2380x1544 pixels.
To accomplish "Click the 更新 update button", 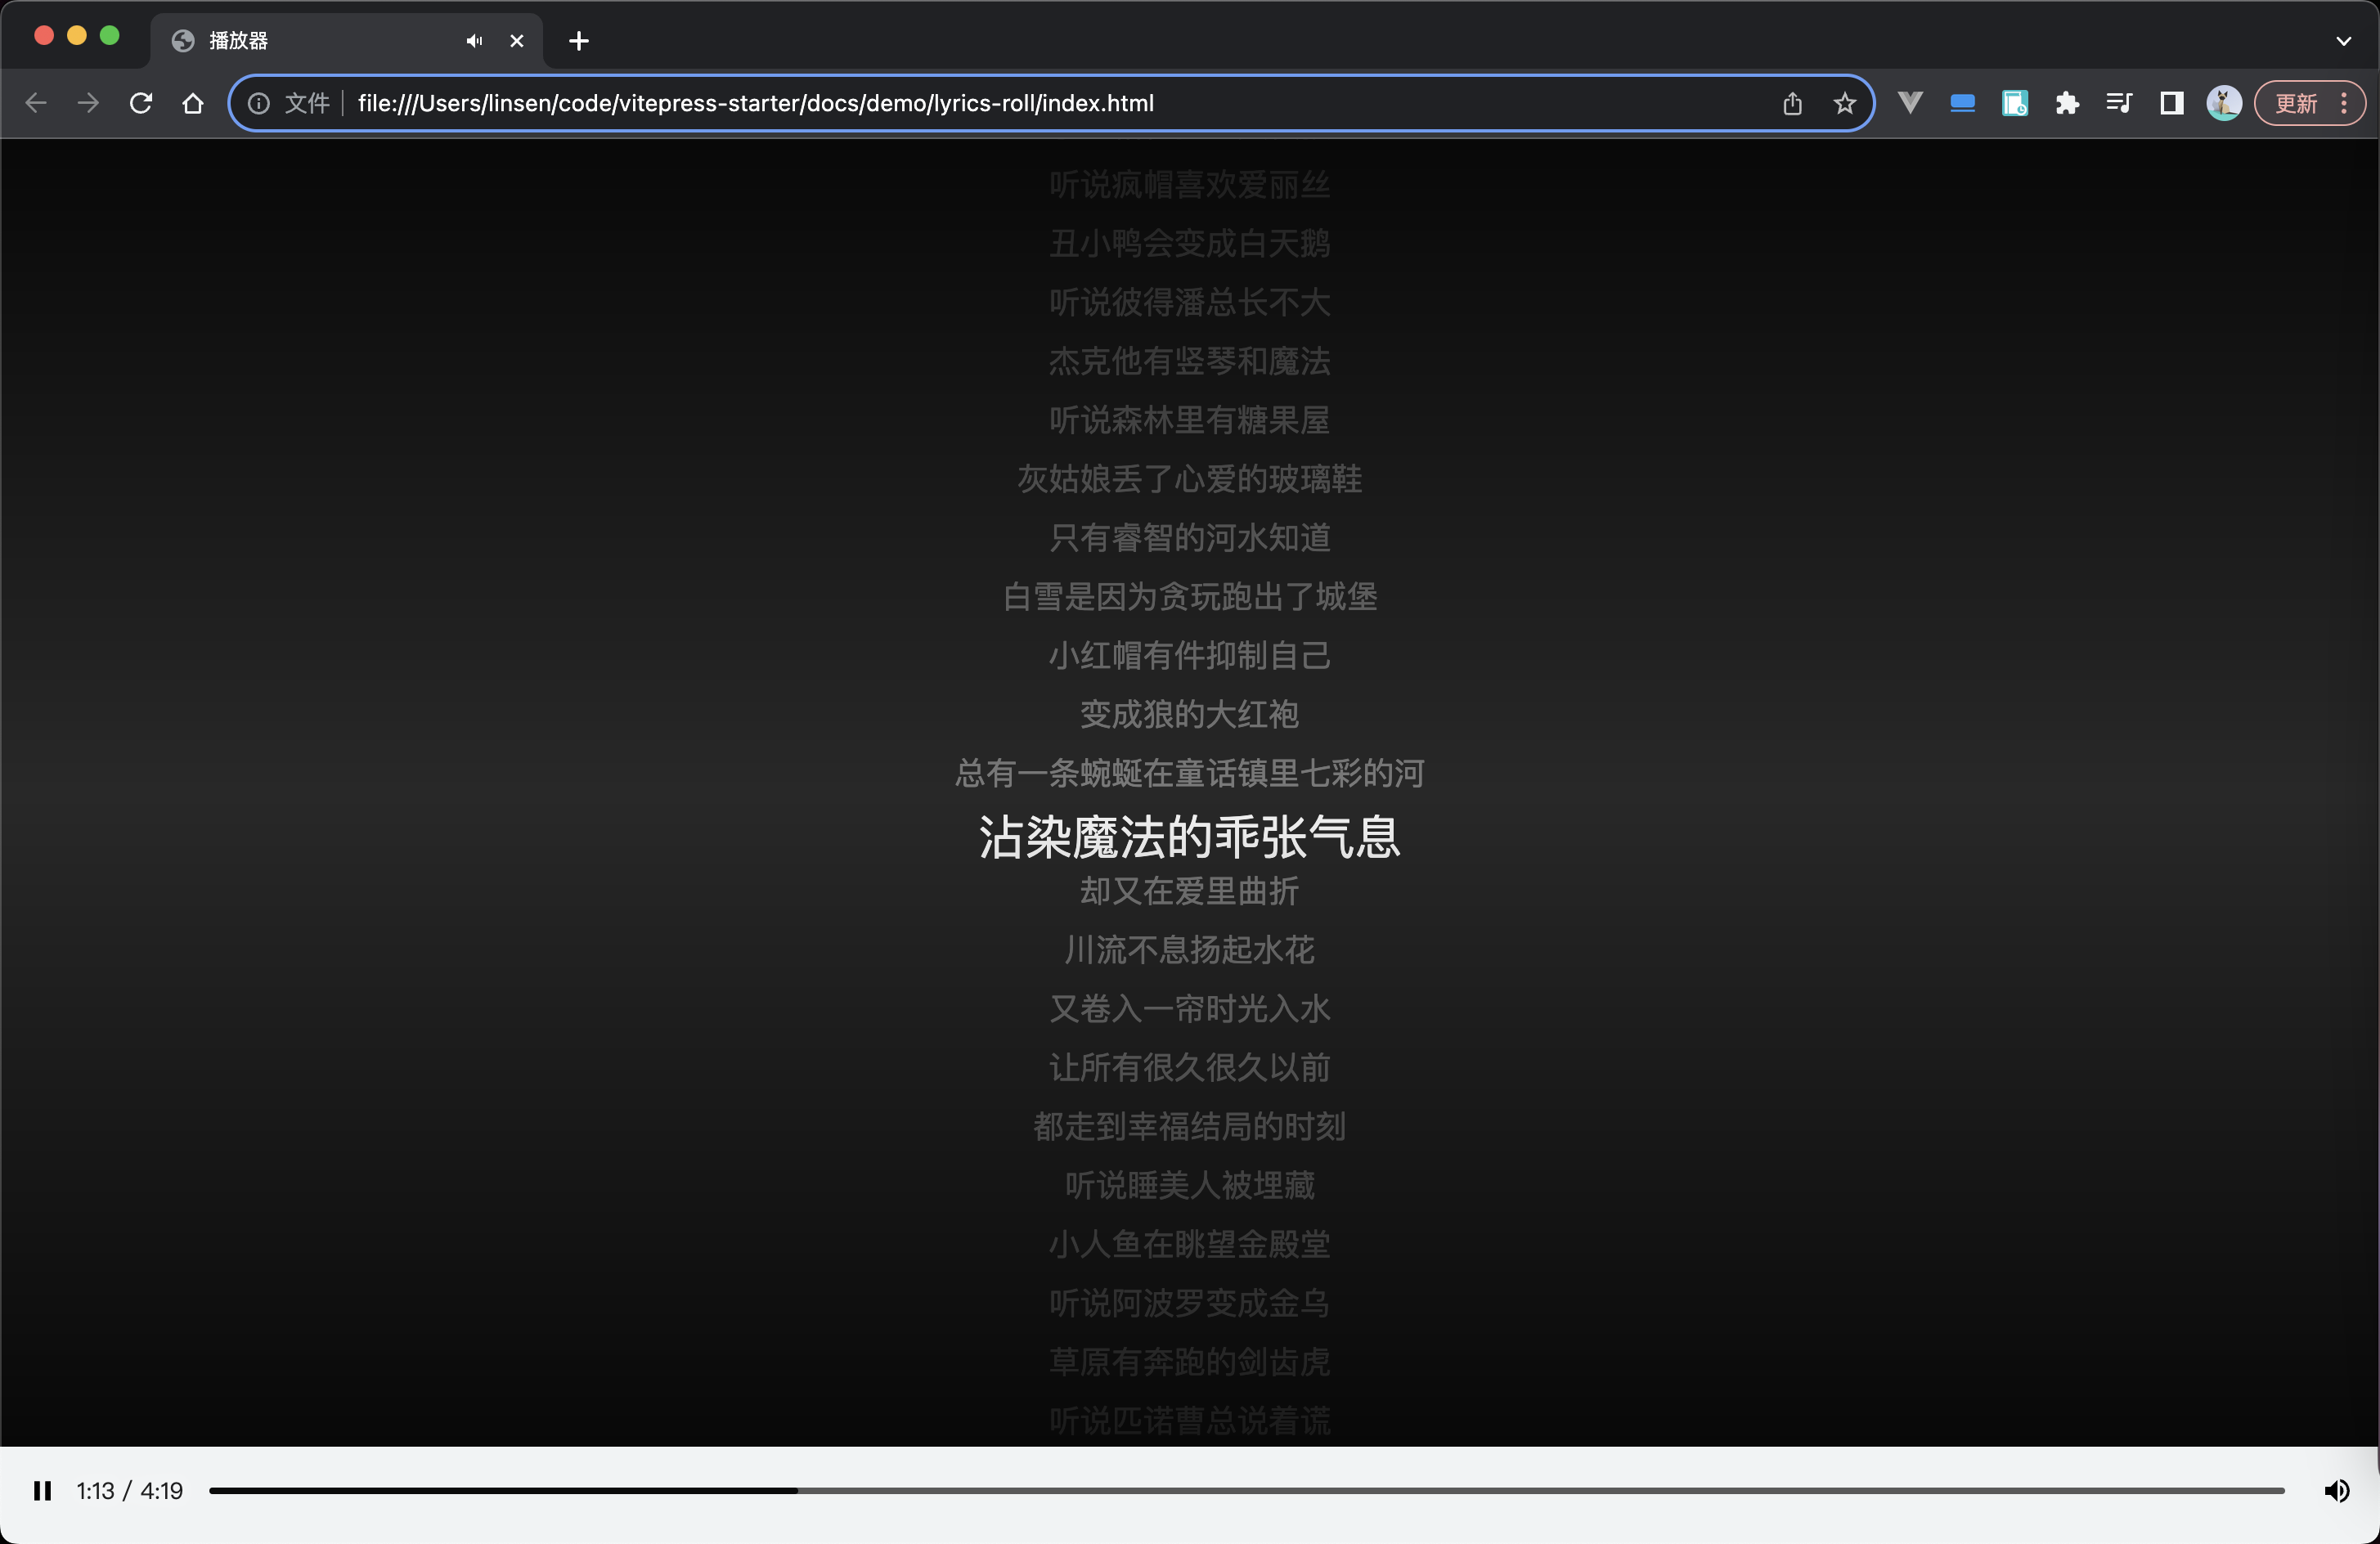I will 2296,103.
